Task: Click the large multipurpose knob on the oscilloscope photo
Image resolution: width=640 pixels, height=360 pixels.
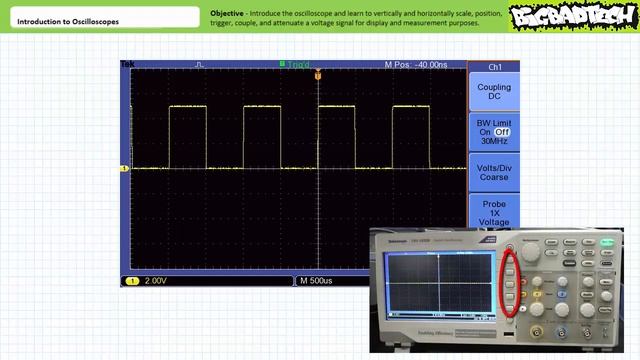Action: (531, 252)
